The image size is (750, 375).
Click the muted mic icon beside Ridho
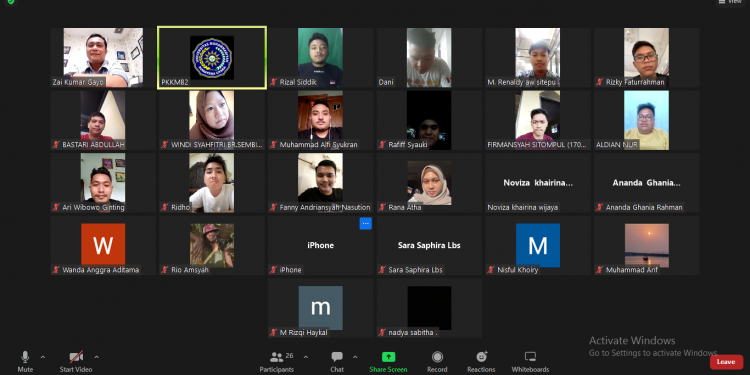pyautogui.click(x=165, y=207)
